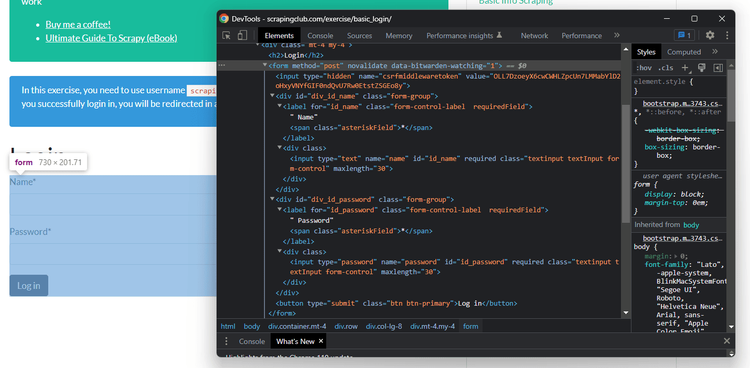Add a new style rule with plus icon
Viewport: 750px width, 368px height.
click(686, 68)
